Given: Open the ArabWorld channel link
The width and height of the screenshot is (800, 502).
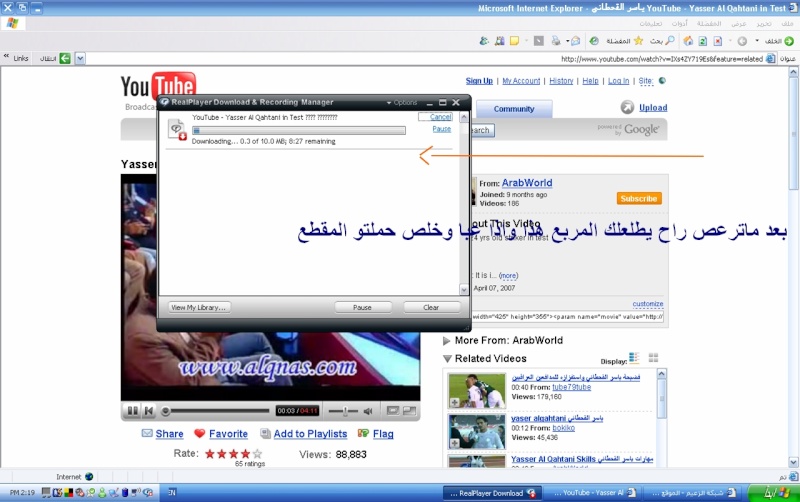Looking at the screenshot, I should click(527, 183).
